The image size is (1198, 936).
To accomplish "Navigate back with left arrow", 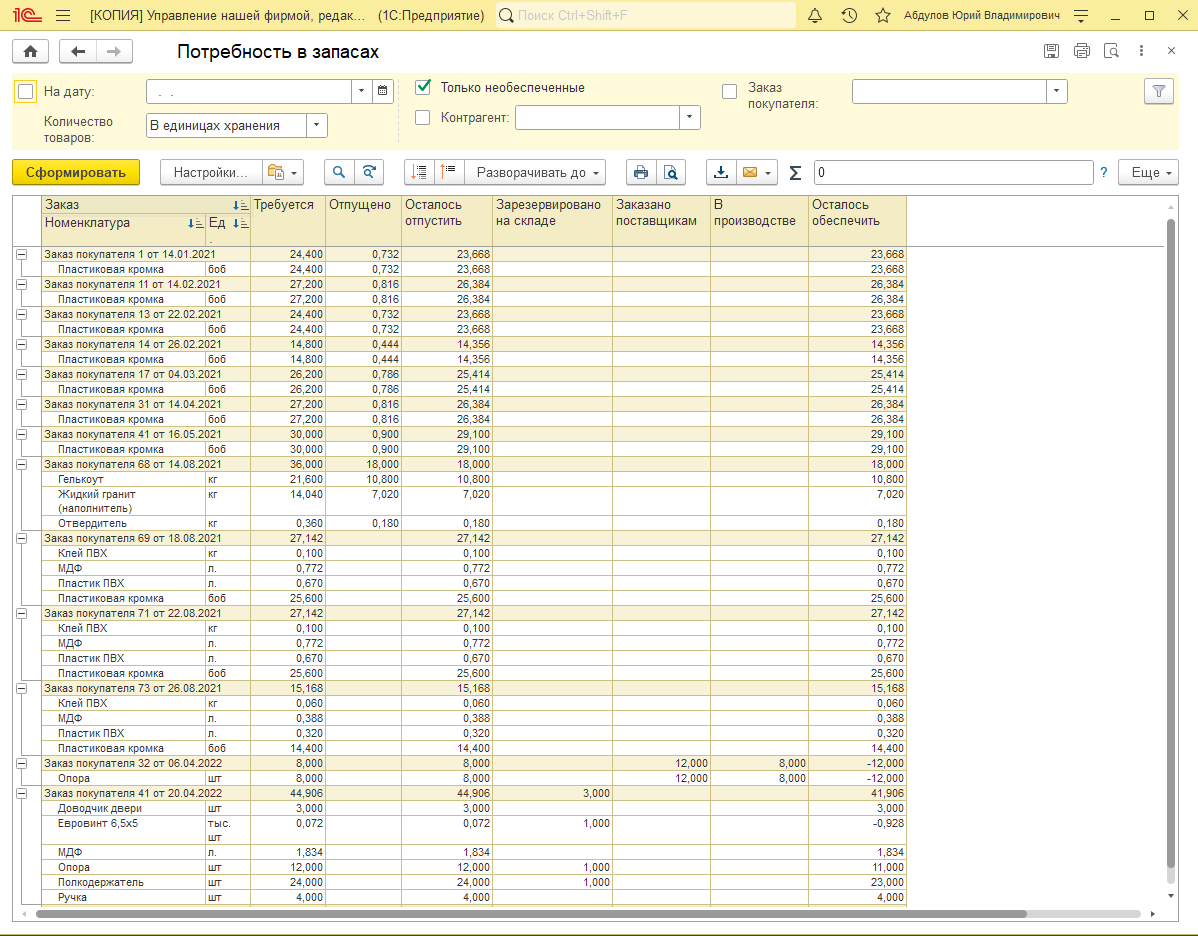I will (x=78, y=51).
